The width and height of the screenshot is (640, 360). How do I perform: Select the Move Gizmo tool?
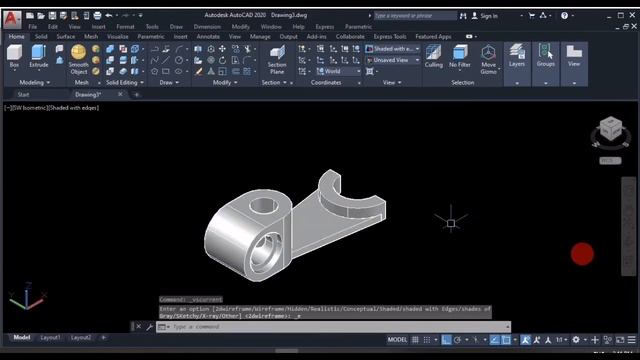pos(488,60)
